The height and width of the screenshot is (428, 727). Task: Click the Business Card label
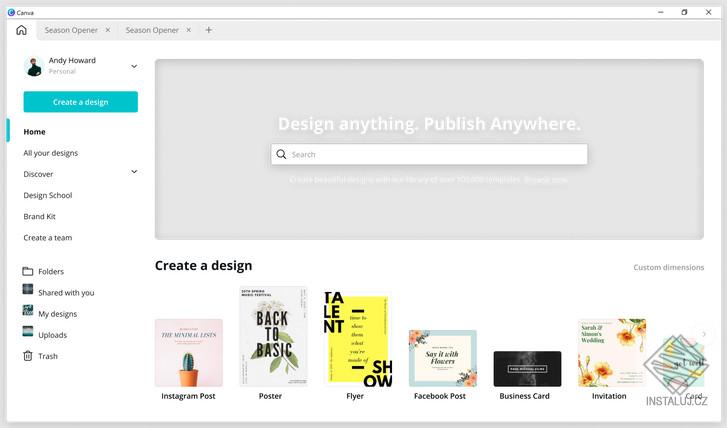tap(524, 396)
